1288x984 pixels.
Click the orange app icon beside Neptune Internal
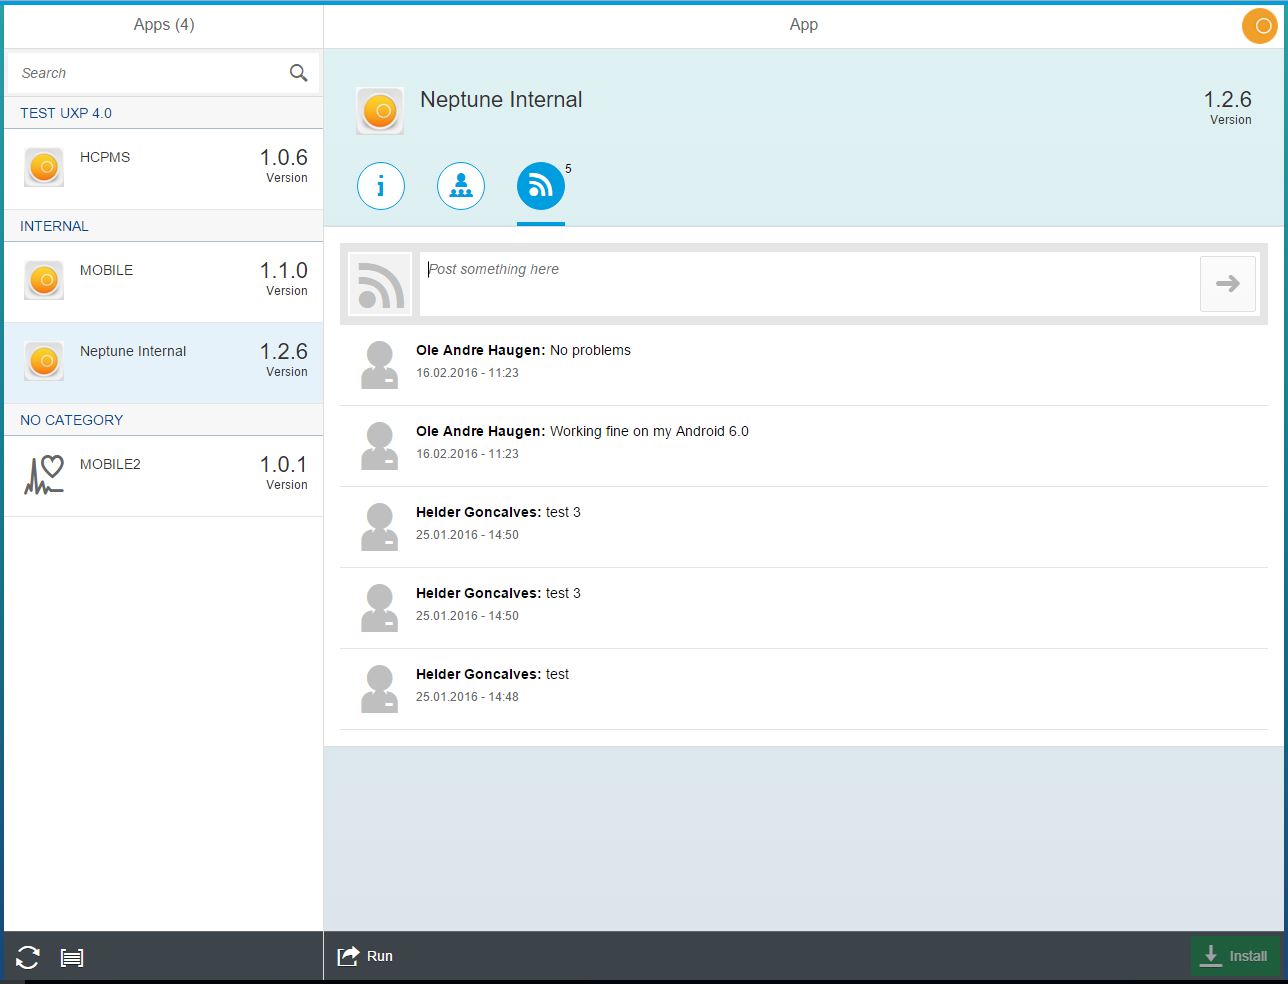[x=380, y=111]
